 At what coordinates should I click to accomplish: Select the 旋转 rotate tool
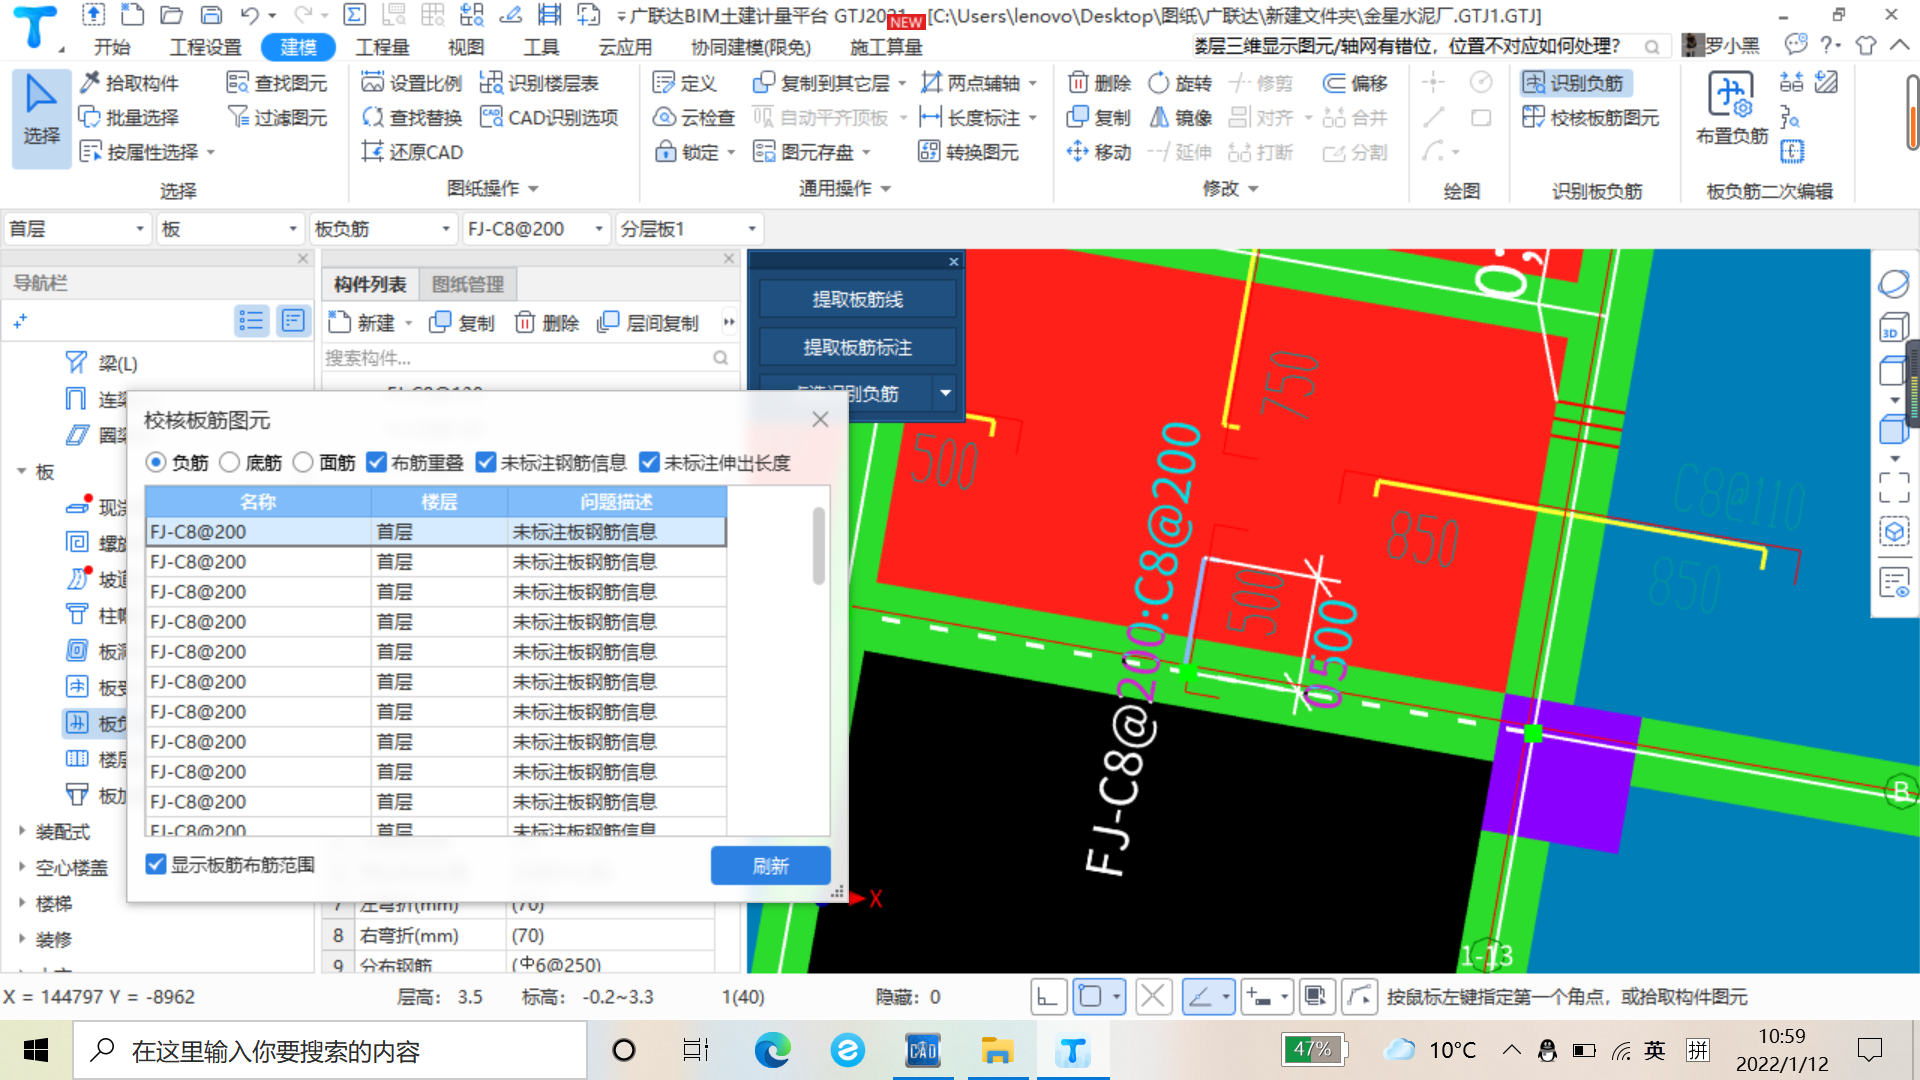click(1180, 83)
